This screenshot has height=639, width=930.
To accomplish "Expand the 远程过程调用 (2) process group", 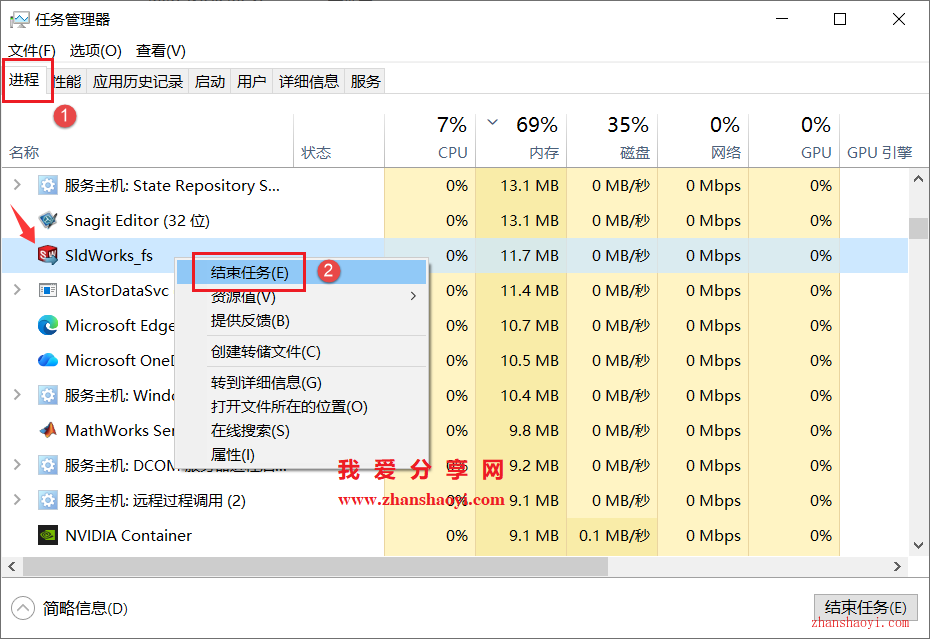I will 17,500.
